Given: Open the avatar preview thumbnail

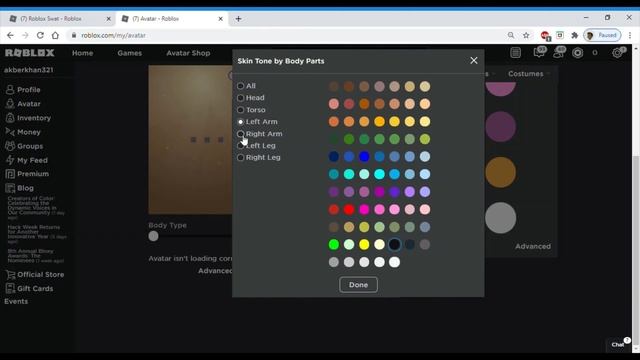Looking at the screenshot, I should (x=190, y=140).
